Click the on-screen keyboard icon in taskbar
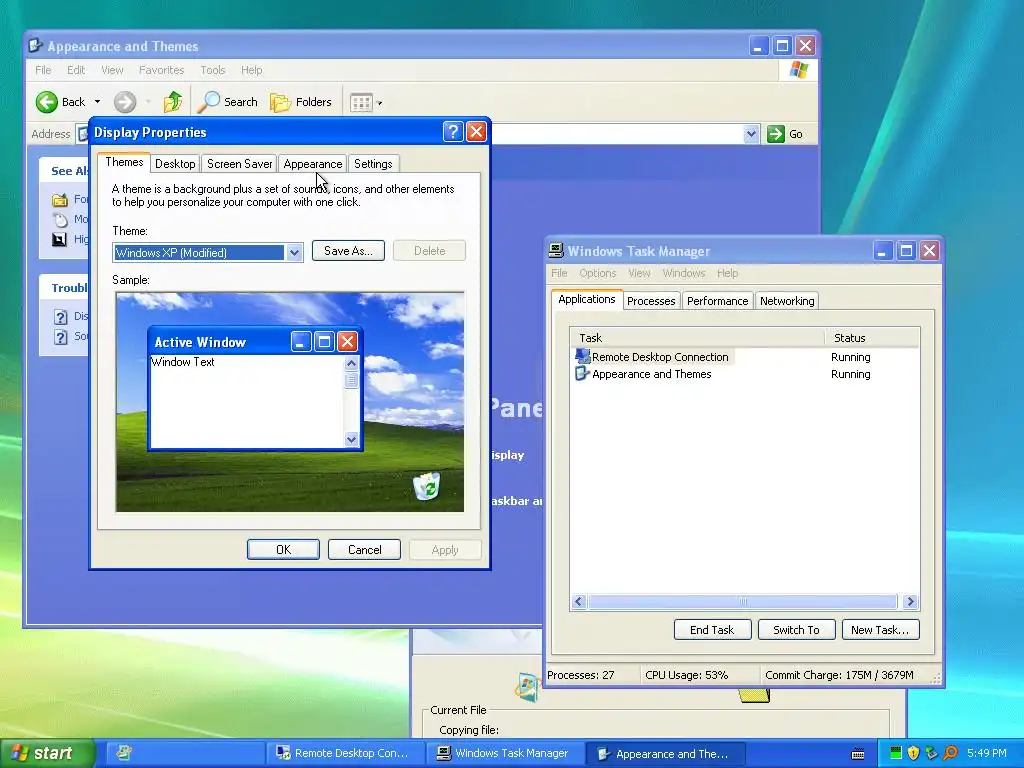 click(858, 754)
